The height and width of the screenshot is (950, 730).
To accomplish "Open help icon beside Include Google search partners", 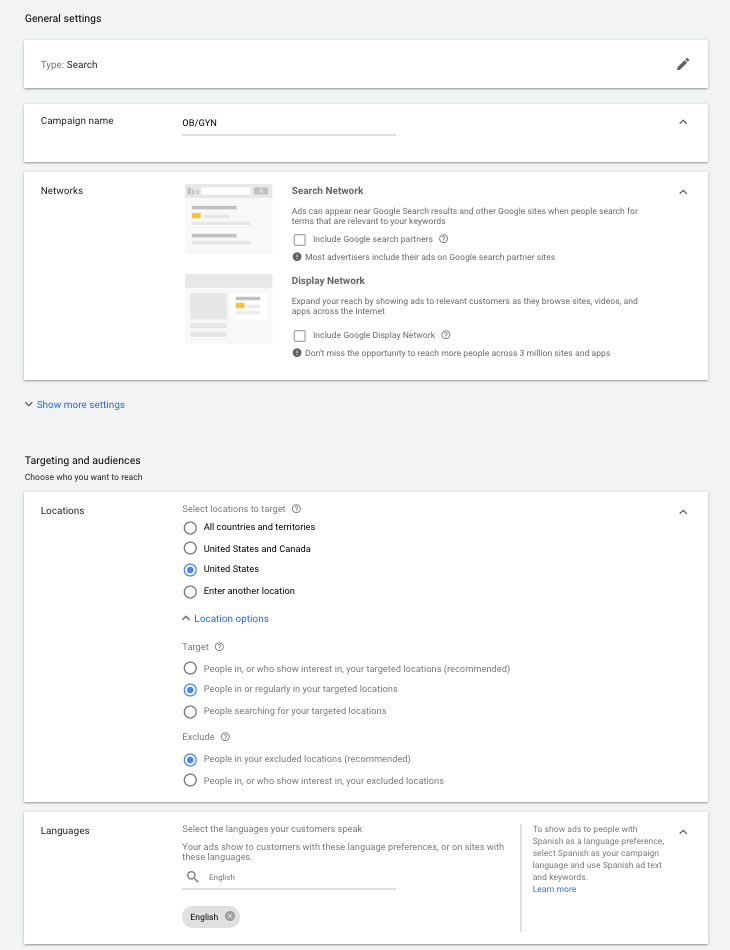I will pos(443,239).
